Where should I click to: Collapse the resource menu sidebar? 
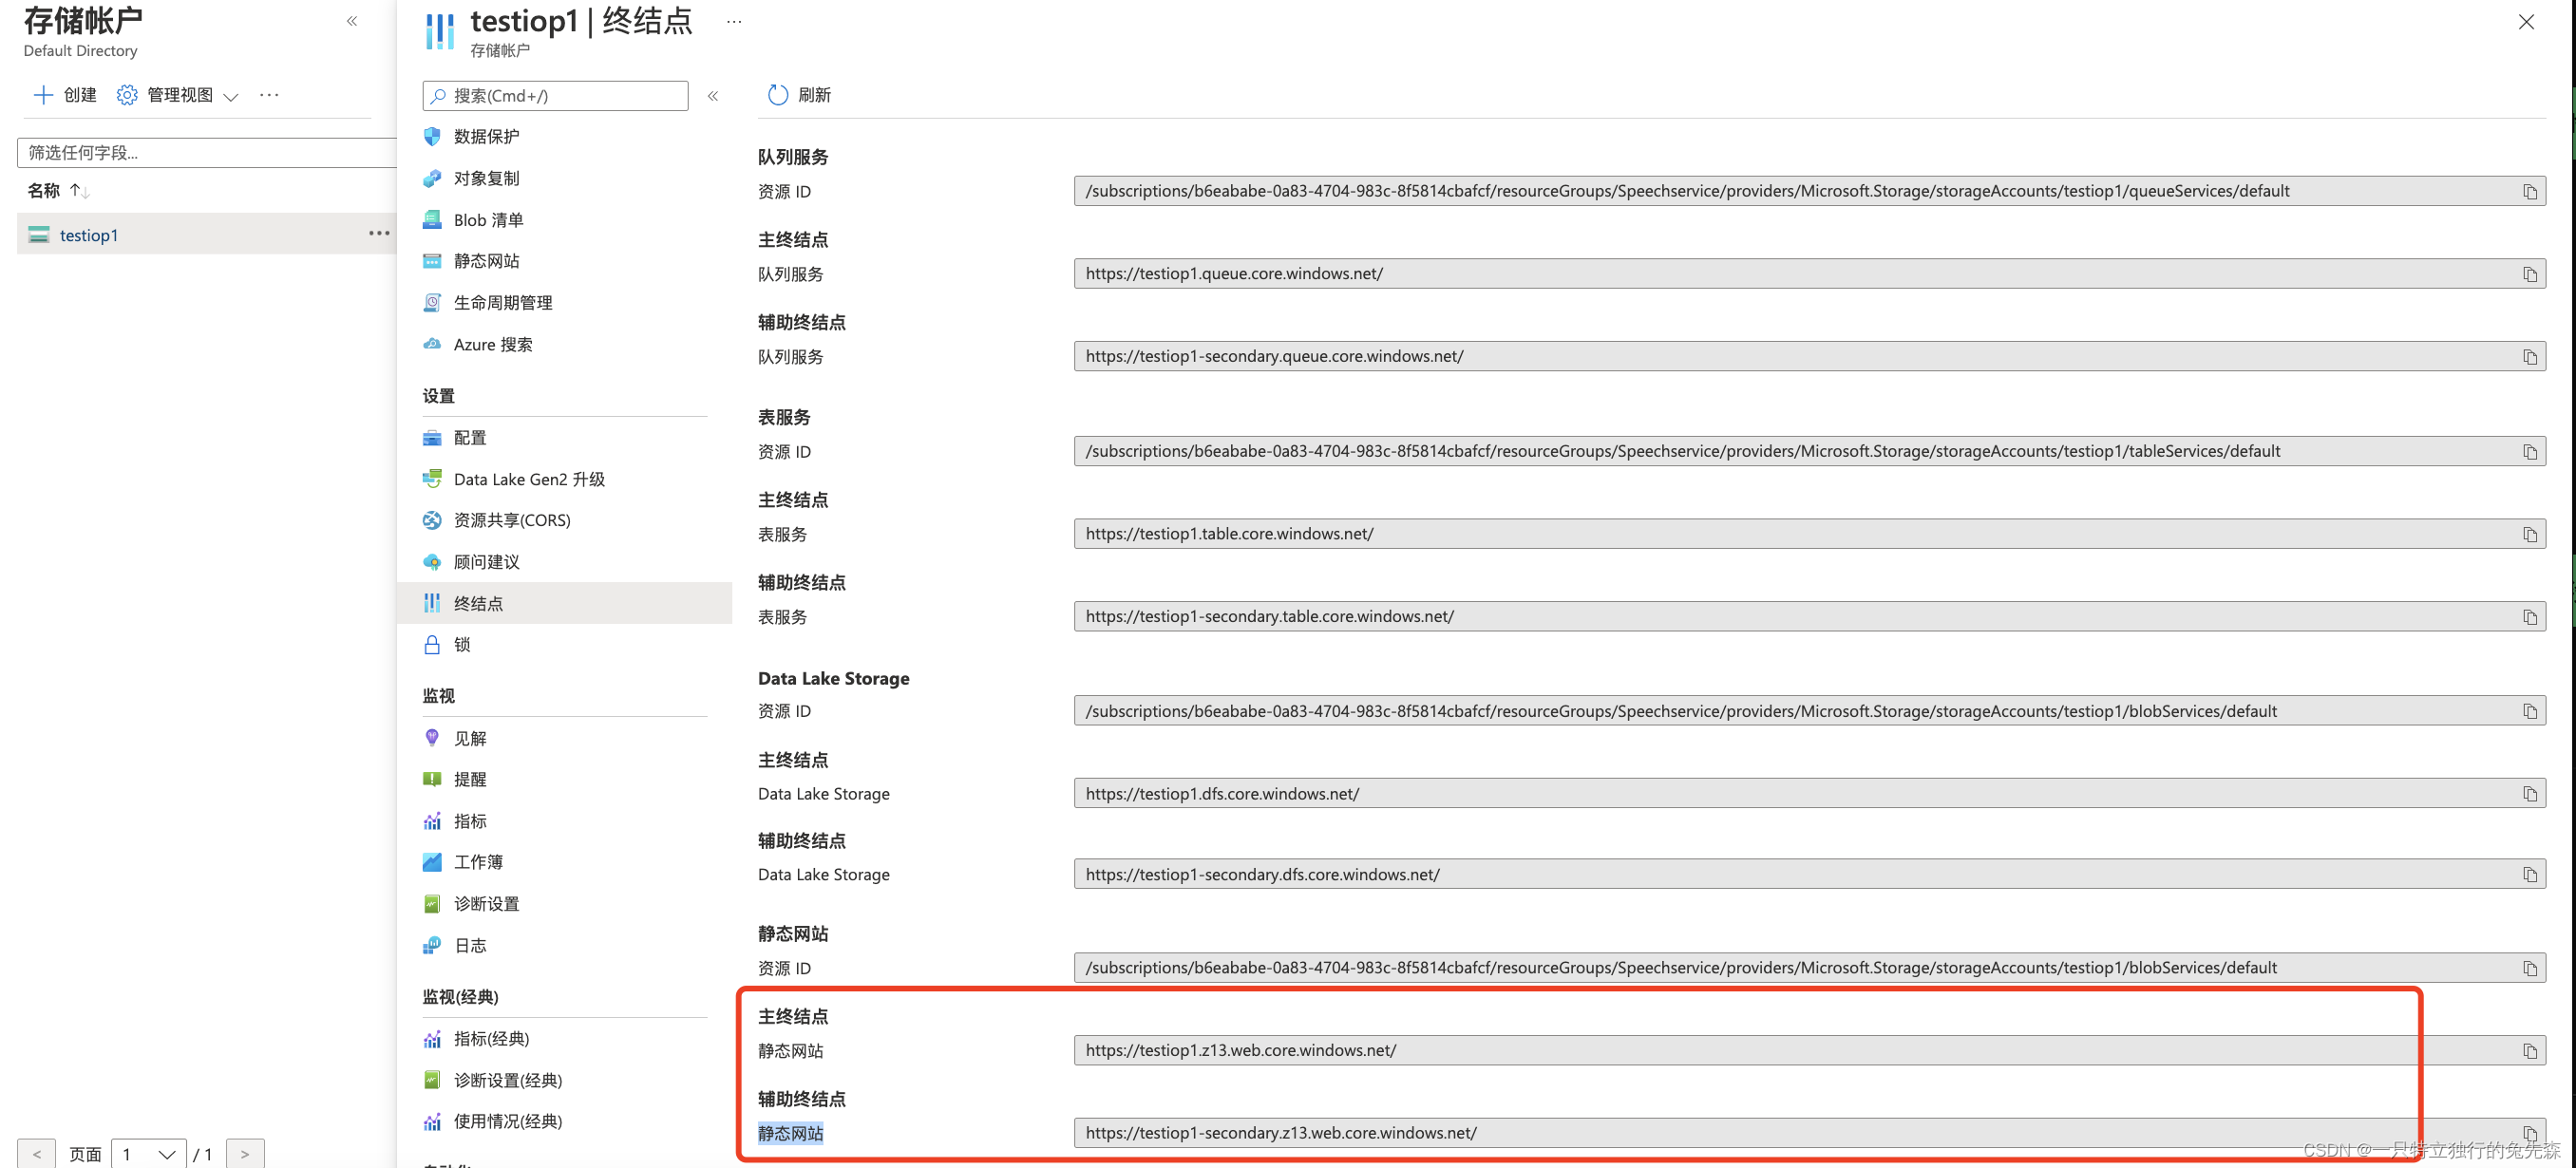click(x=713, y=96)
